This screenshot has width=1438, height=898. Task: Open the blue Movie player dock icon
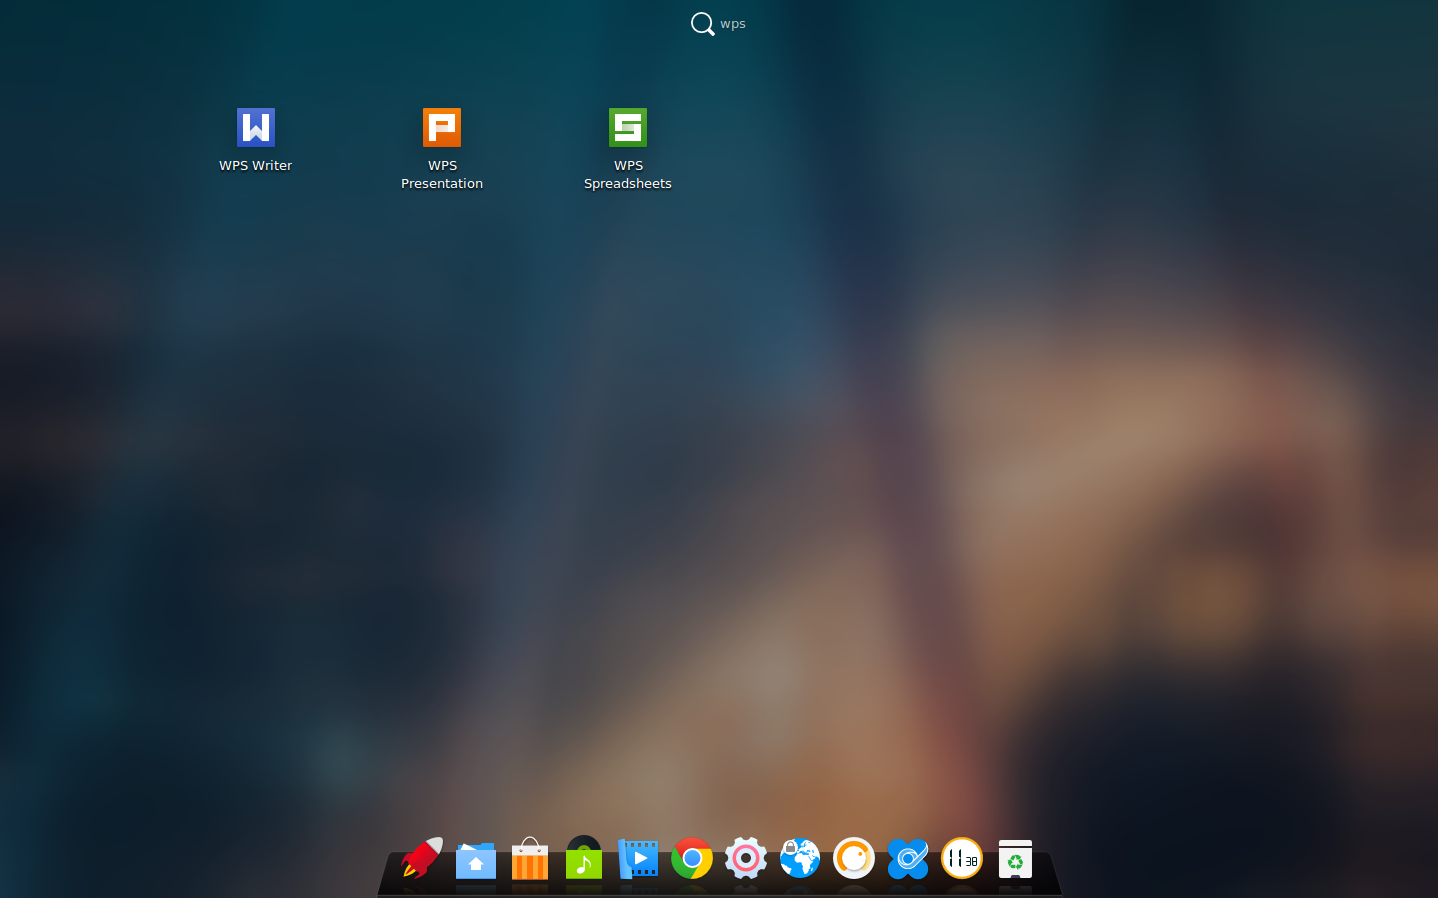pyautogui.click(x=638, y=858)
